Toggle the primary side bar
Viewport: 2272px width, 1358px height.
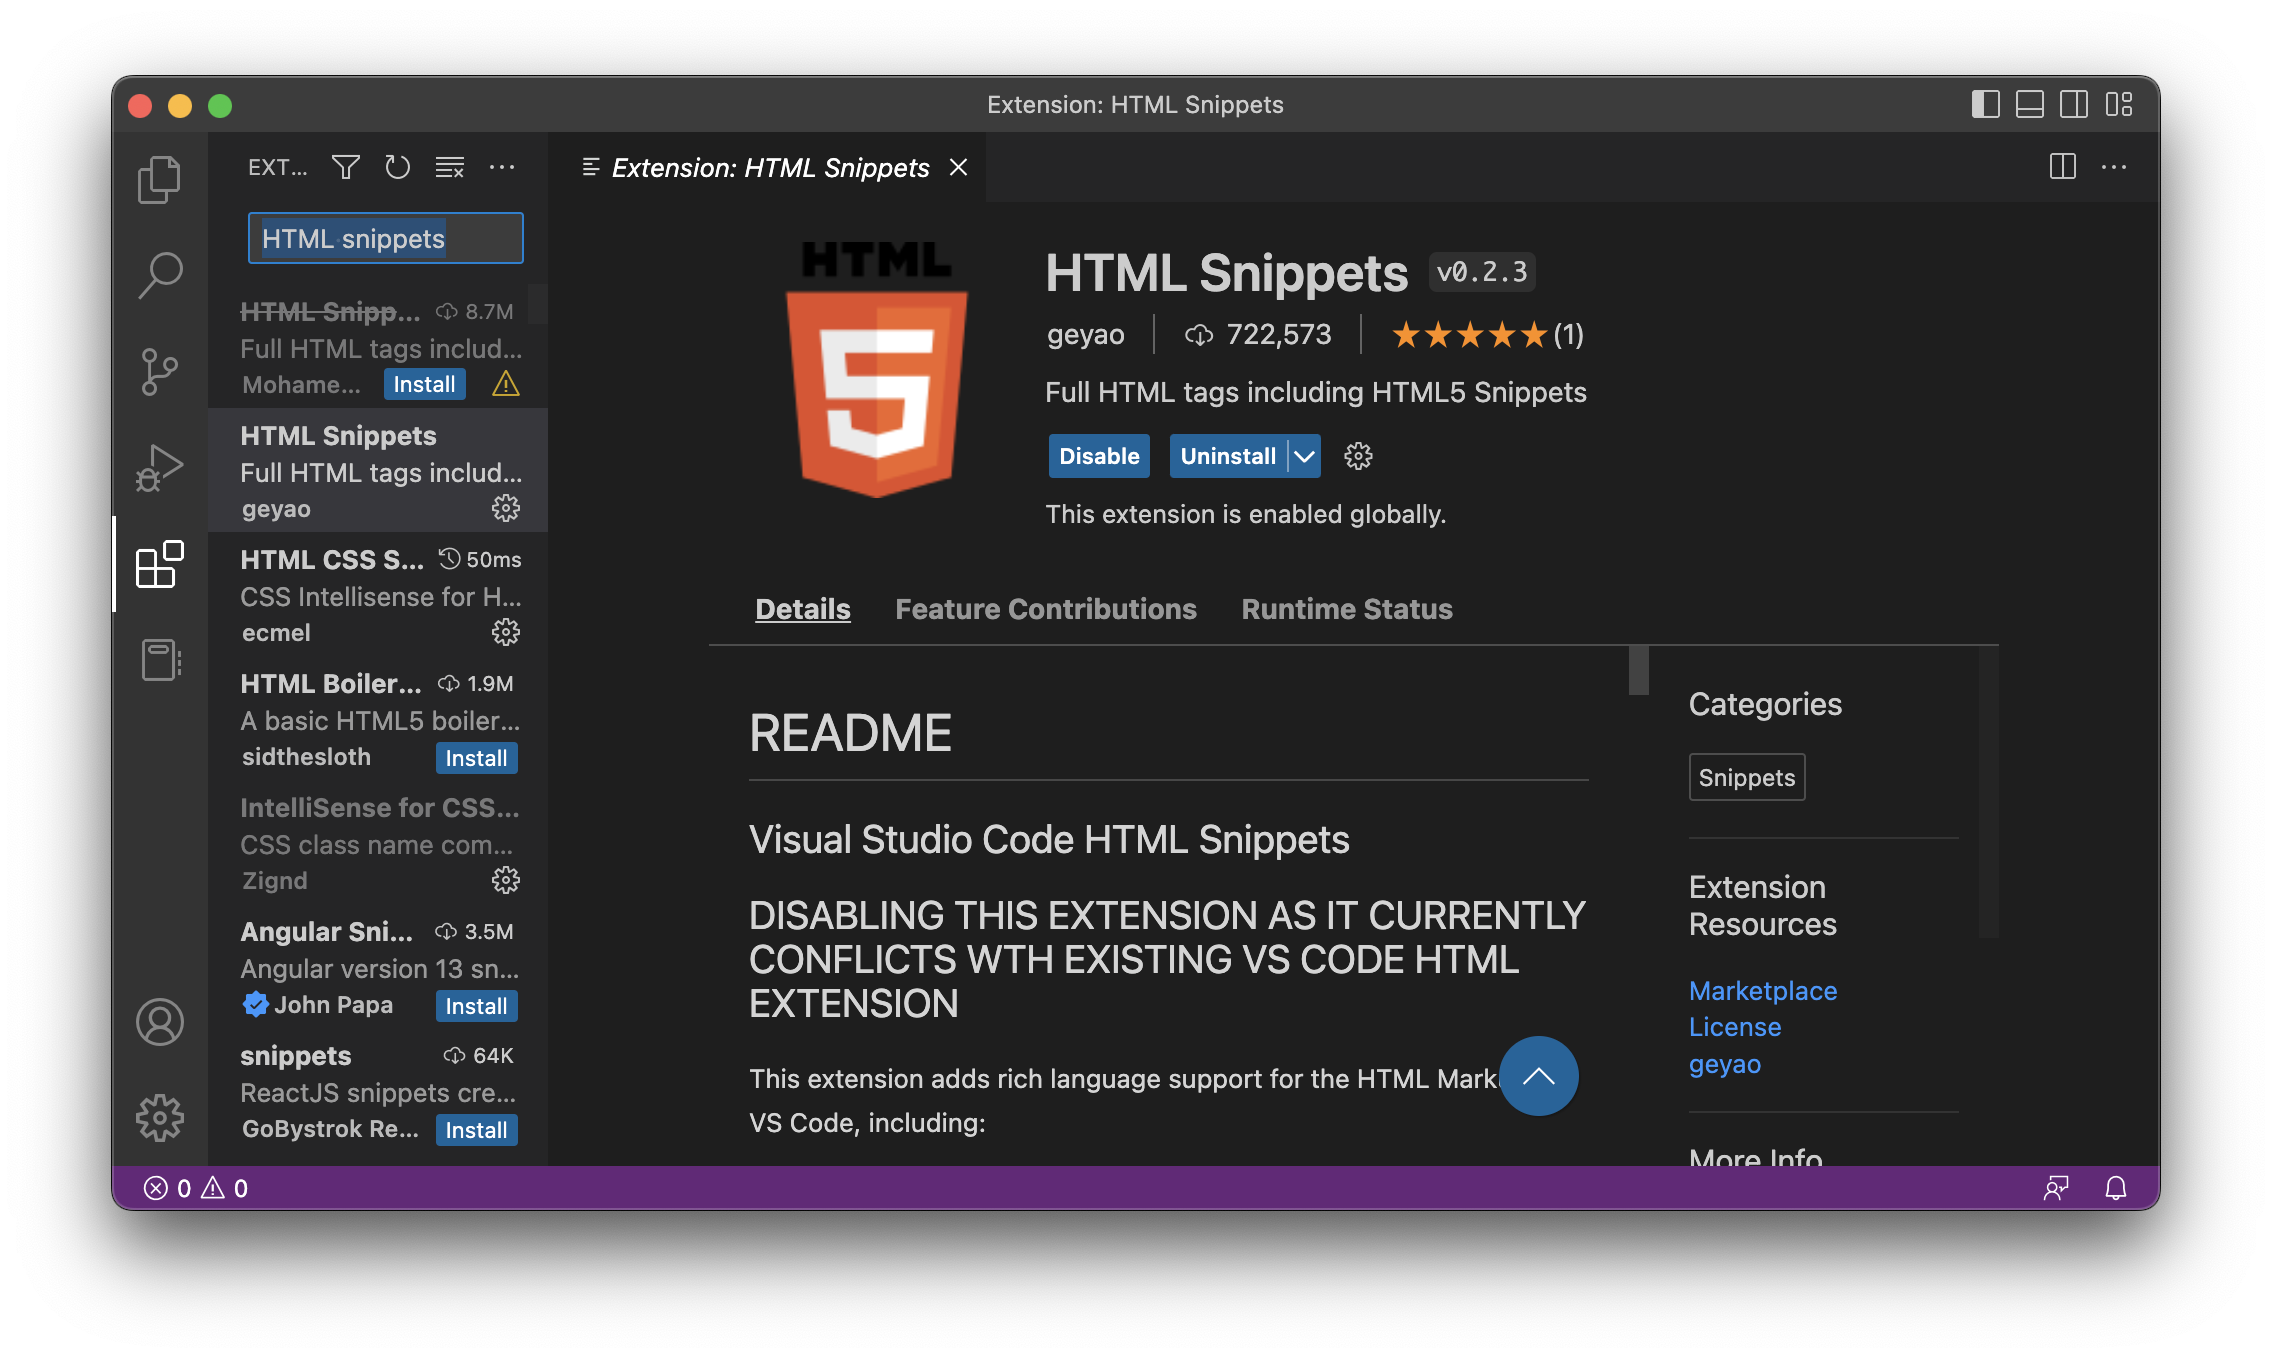[1986, 104]
